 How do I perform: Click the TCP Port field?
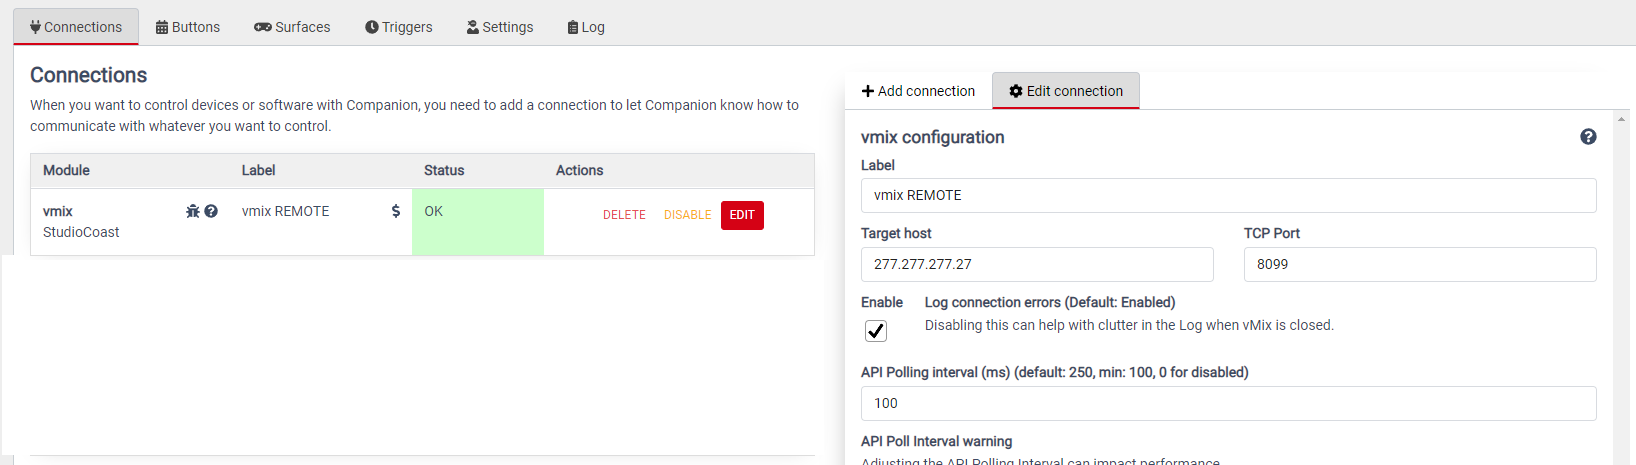pyautogui.click(x=1420, y=265)
